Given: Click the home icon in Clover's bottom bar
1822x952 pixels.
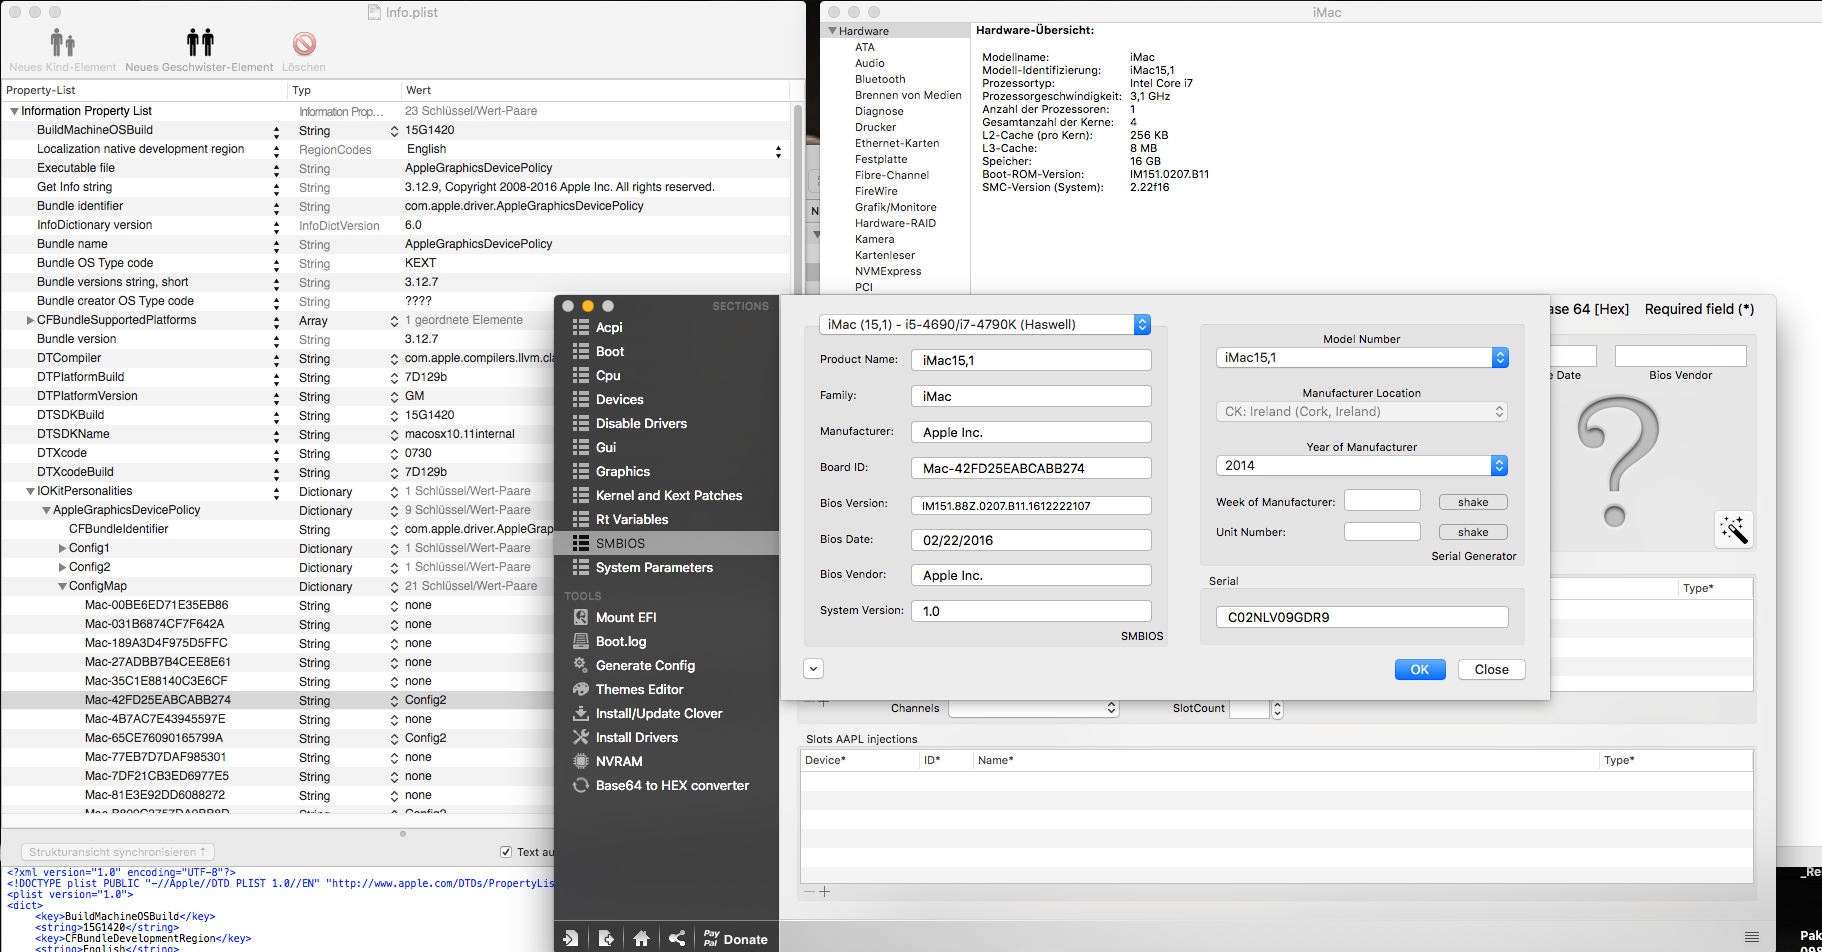Looking at the screenshot, I should pyautogui.click(x=642, y=938).
